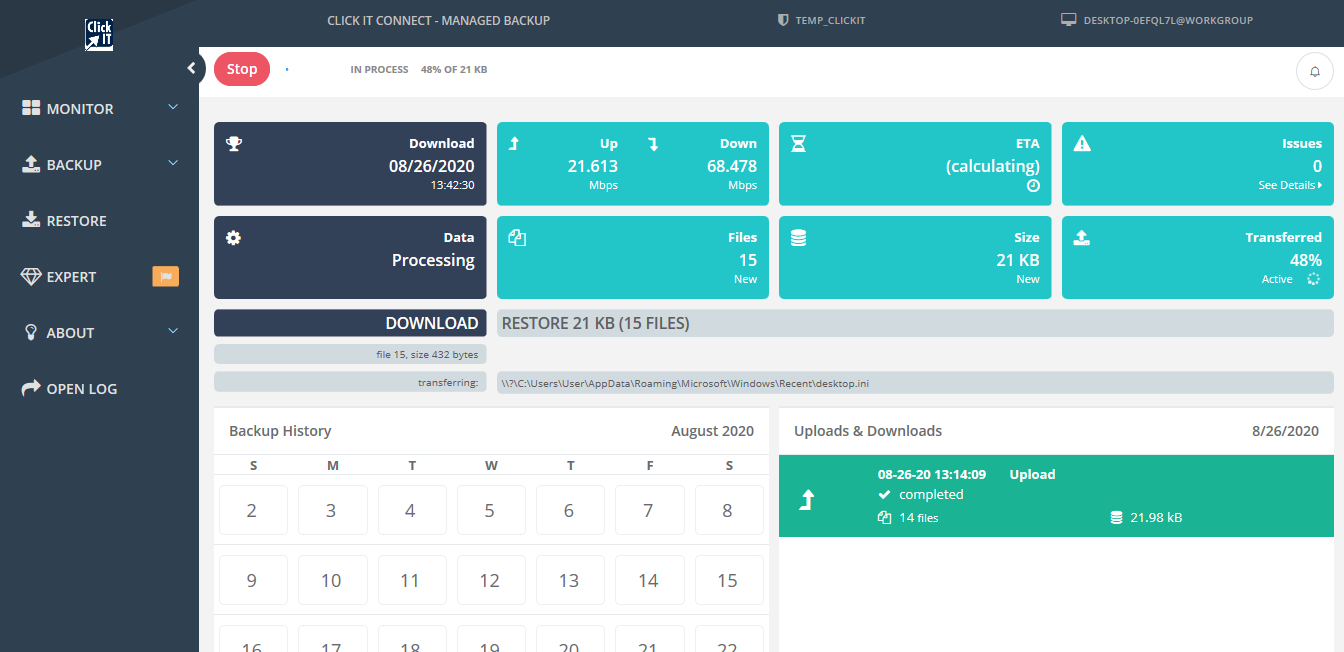This screenshot has height=652, width=1344.
Task: Click the Down arrow icon in speed card
Action: (653, 144)
